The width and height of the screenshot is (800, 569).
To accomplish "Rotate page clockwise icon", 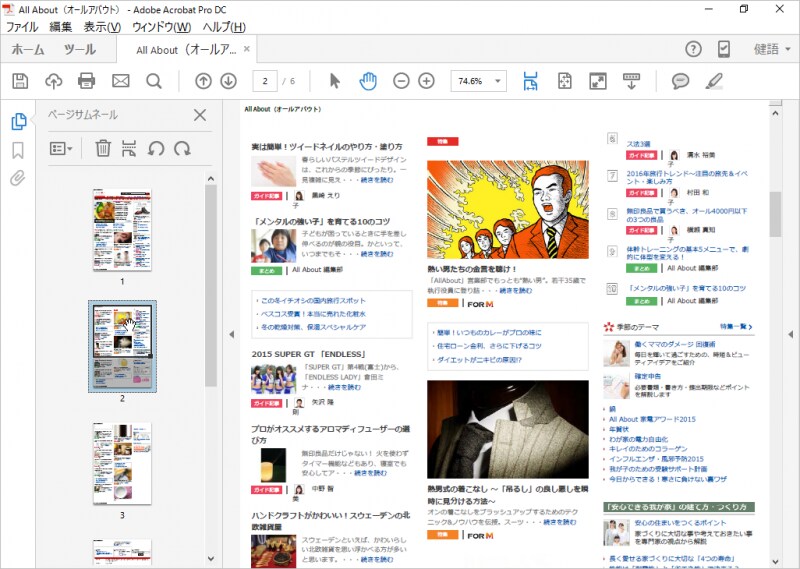I will click(182, 149).
